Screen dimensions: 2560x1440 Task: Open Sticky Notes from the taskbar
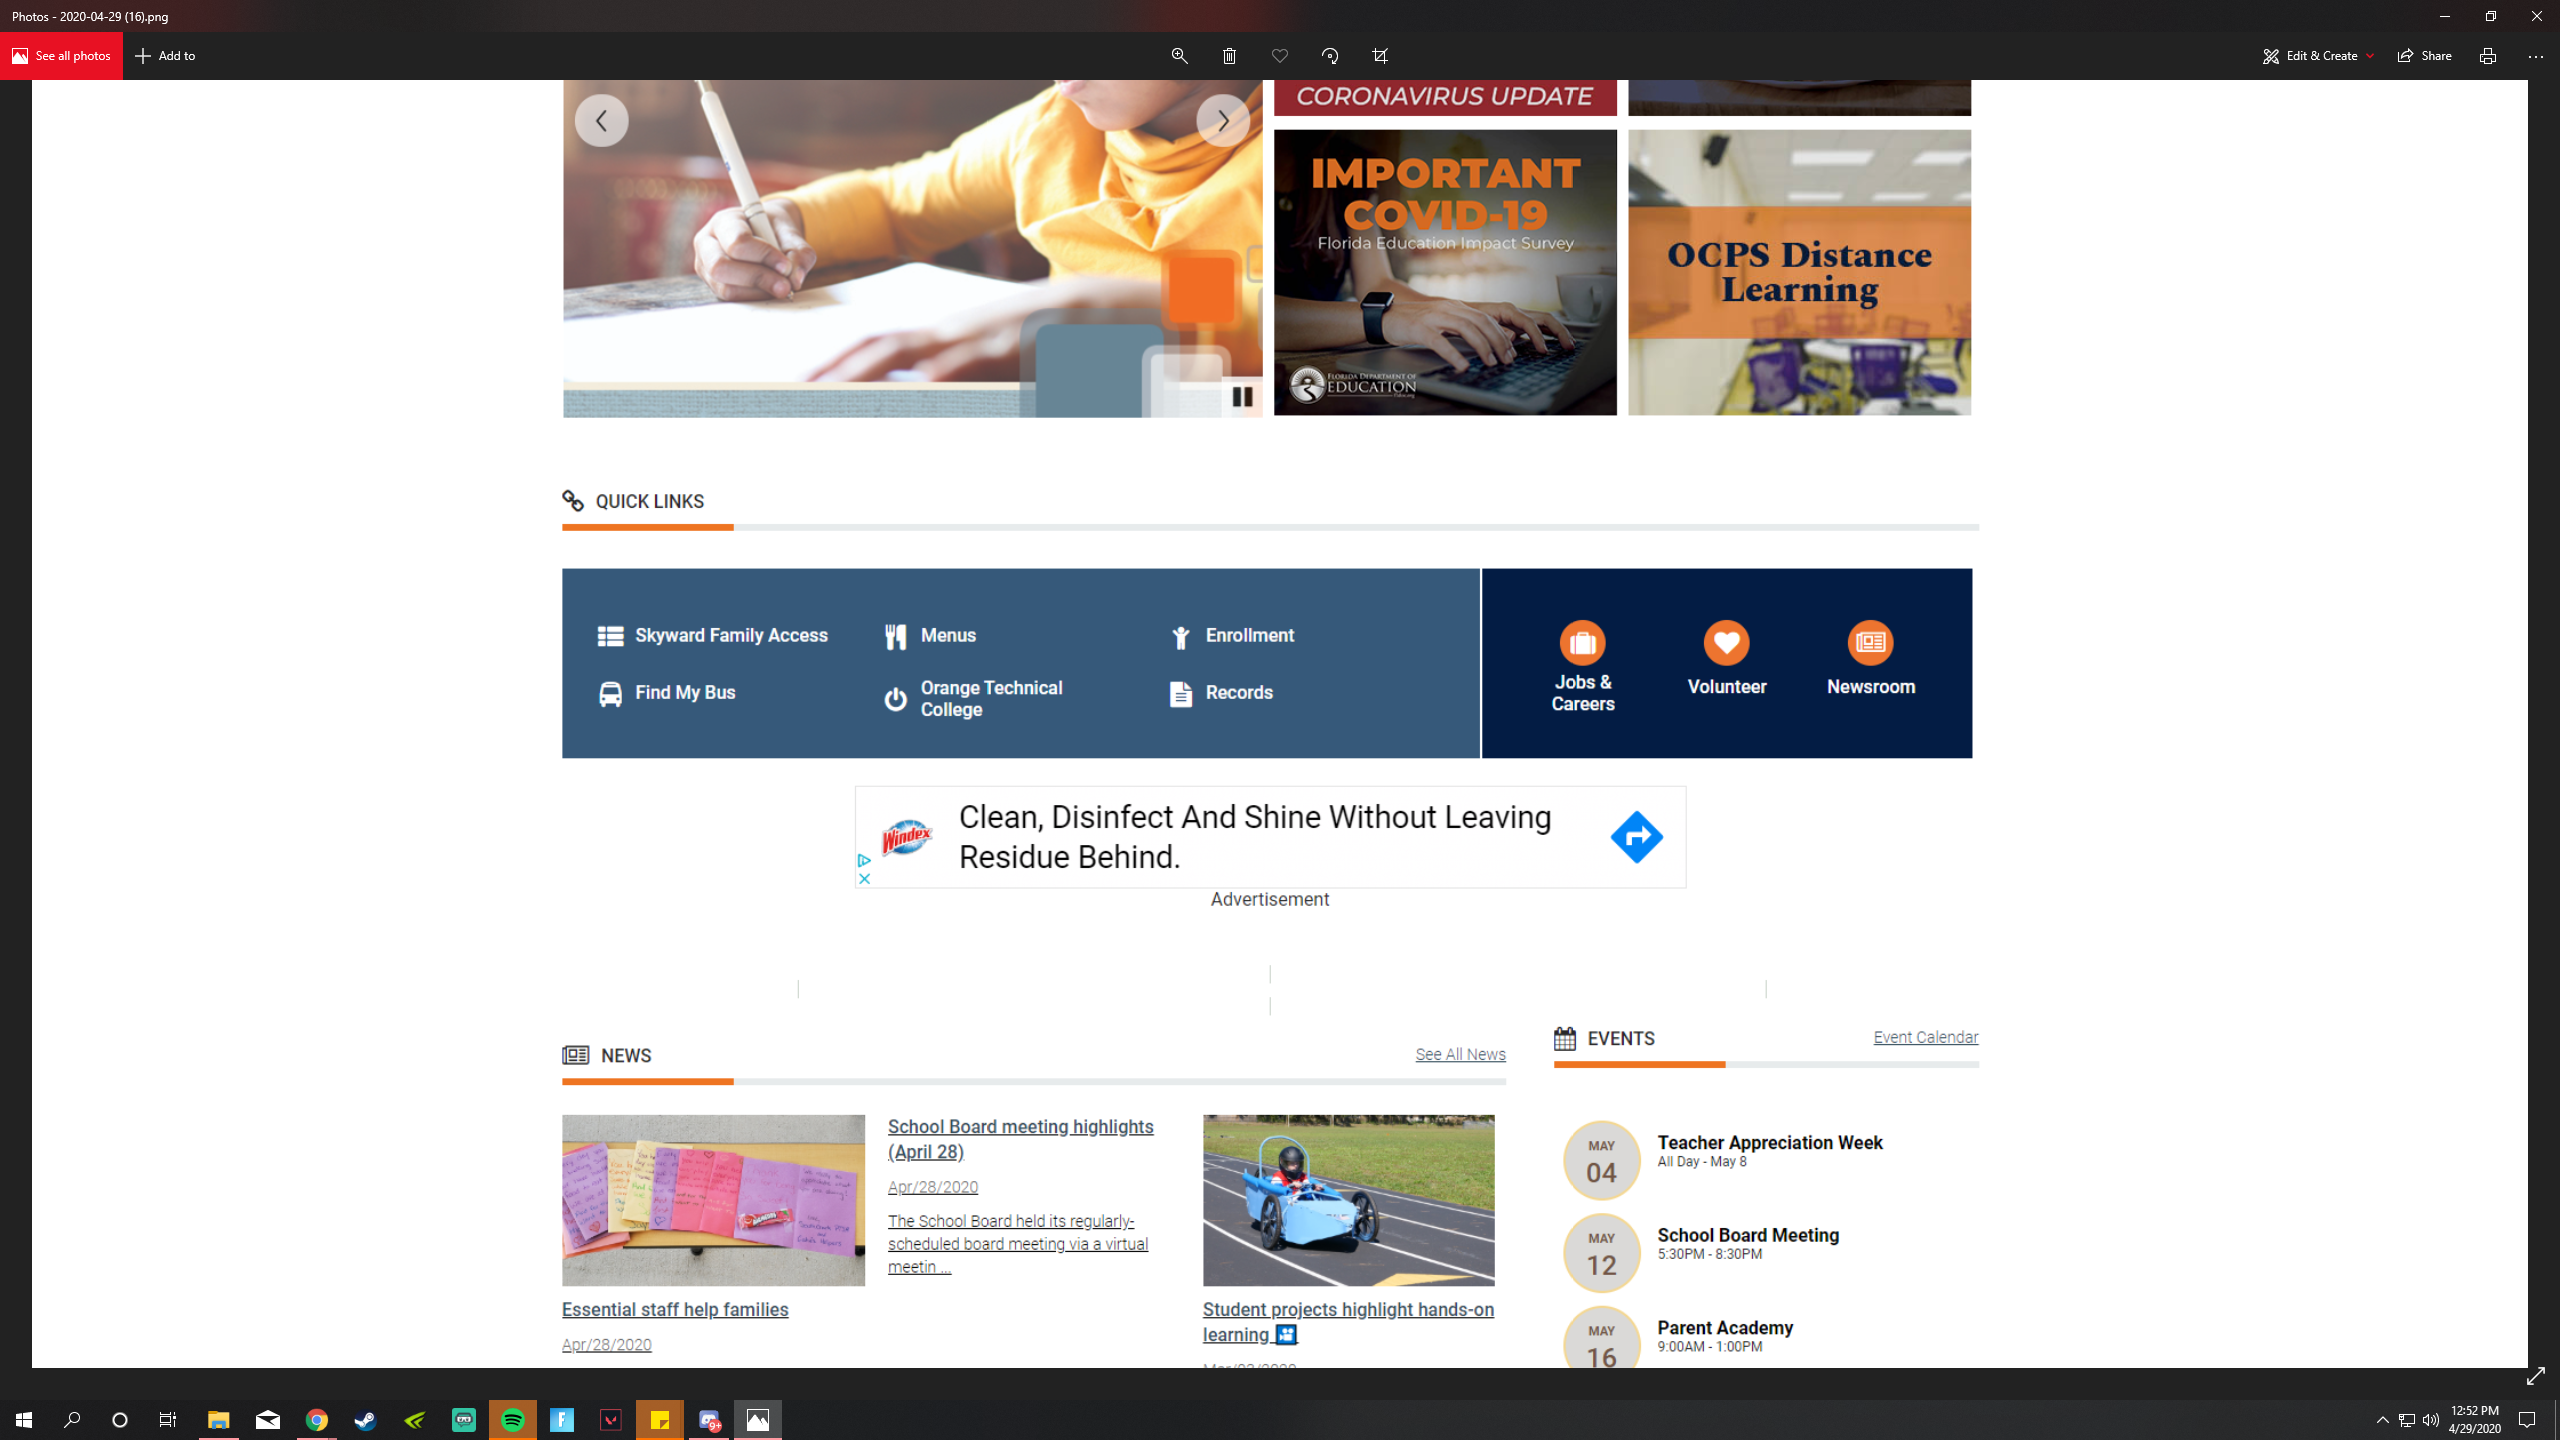659,1420
